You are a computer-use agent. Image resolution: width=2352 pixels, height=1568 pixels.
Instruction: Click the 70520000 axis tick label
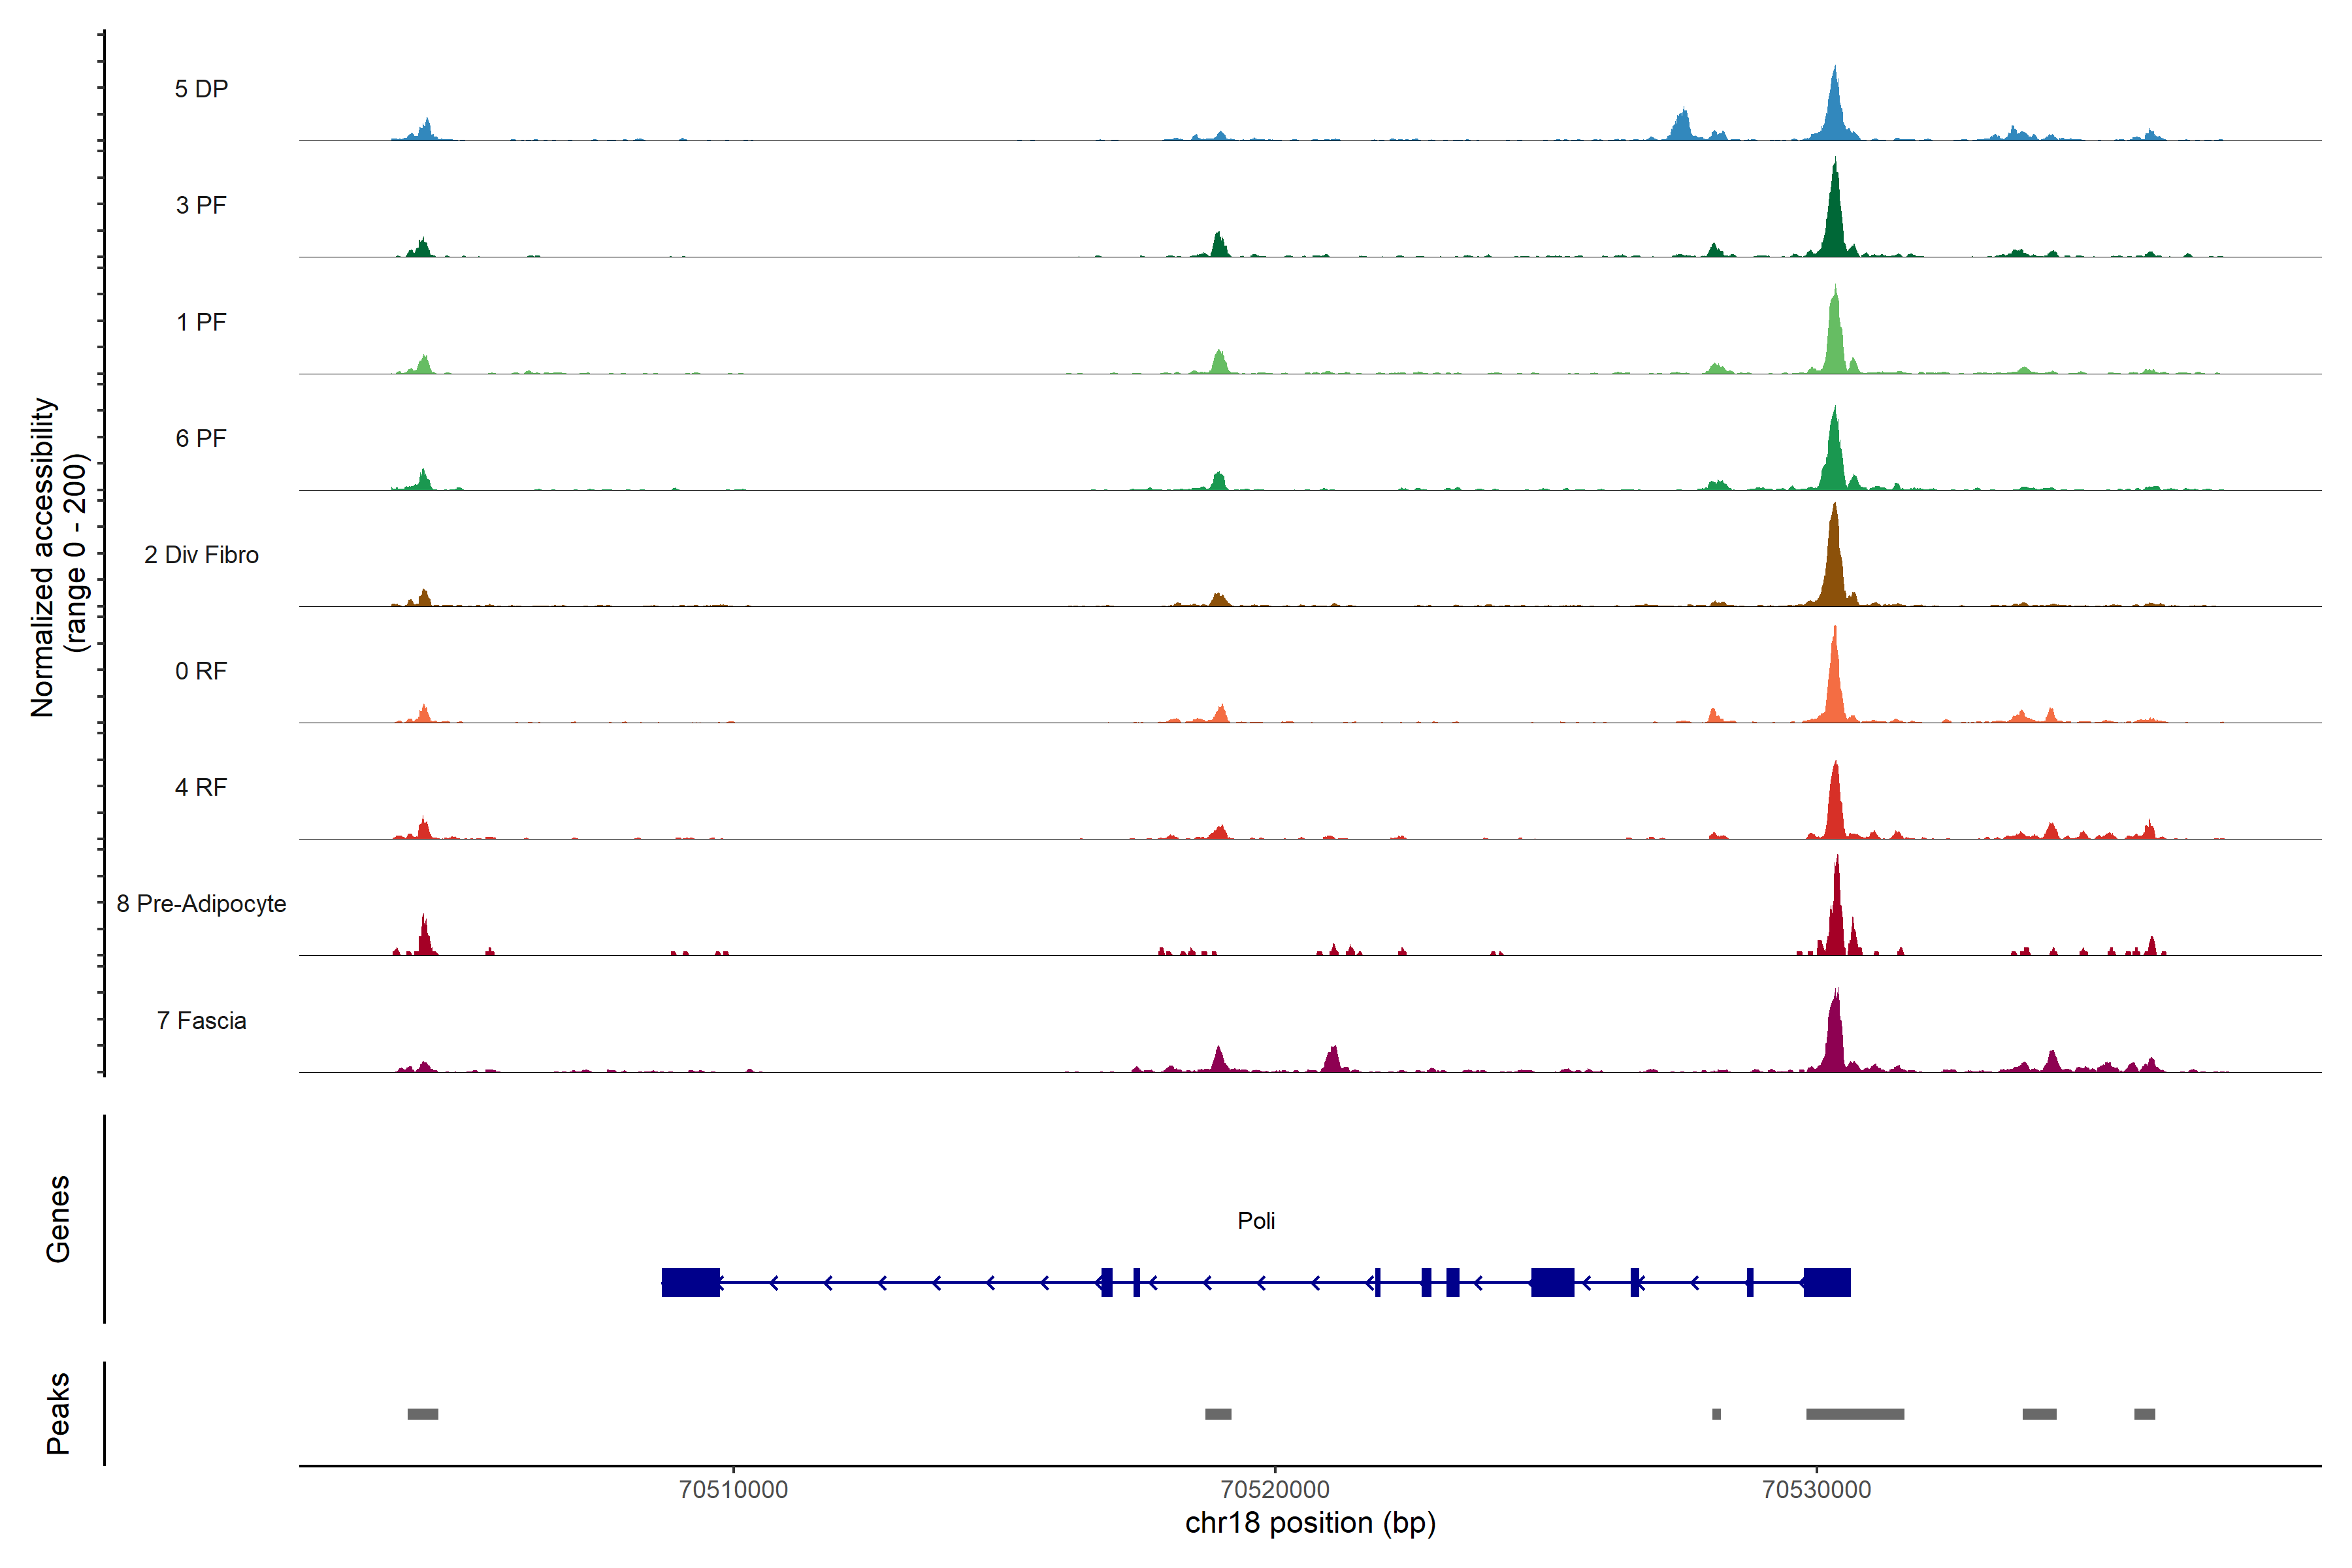(1275, 1489)
